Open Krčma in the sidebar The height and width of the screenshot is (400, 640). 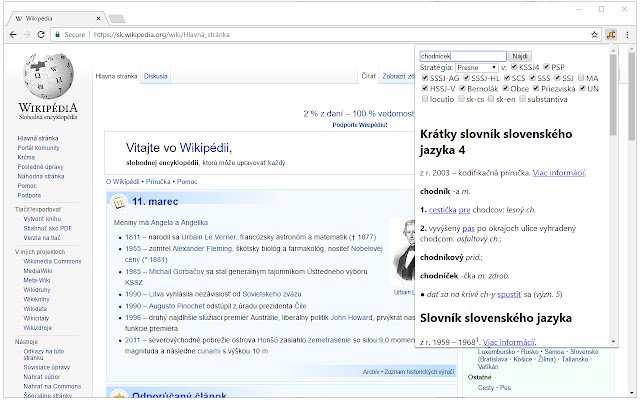(x=26, y=157)
